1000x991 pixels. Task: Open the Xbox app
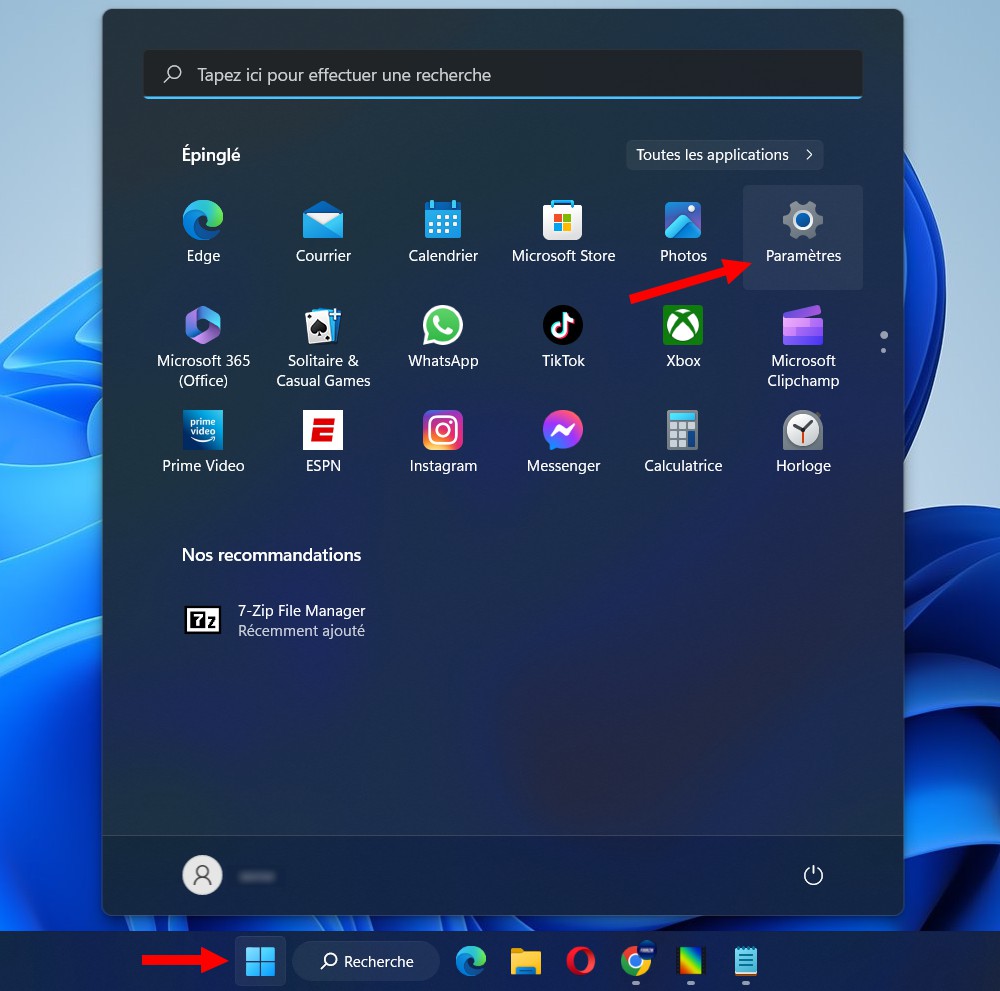tap(683, 335)
